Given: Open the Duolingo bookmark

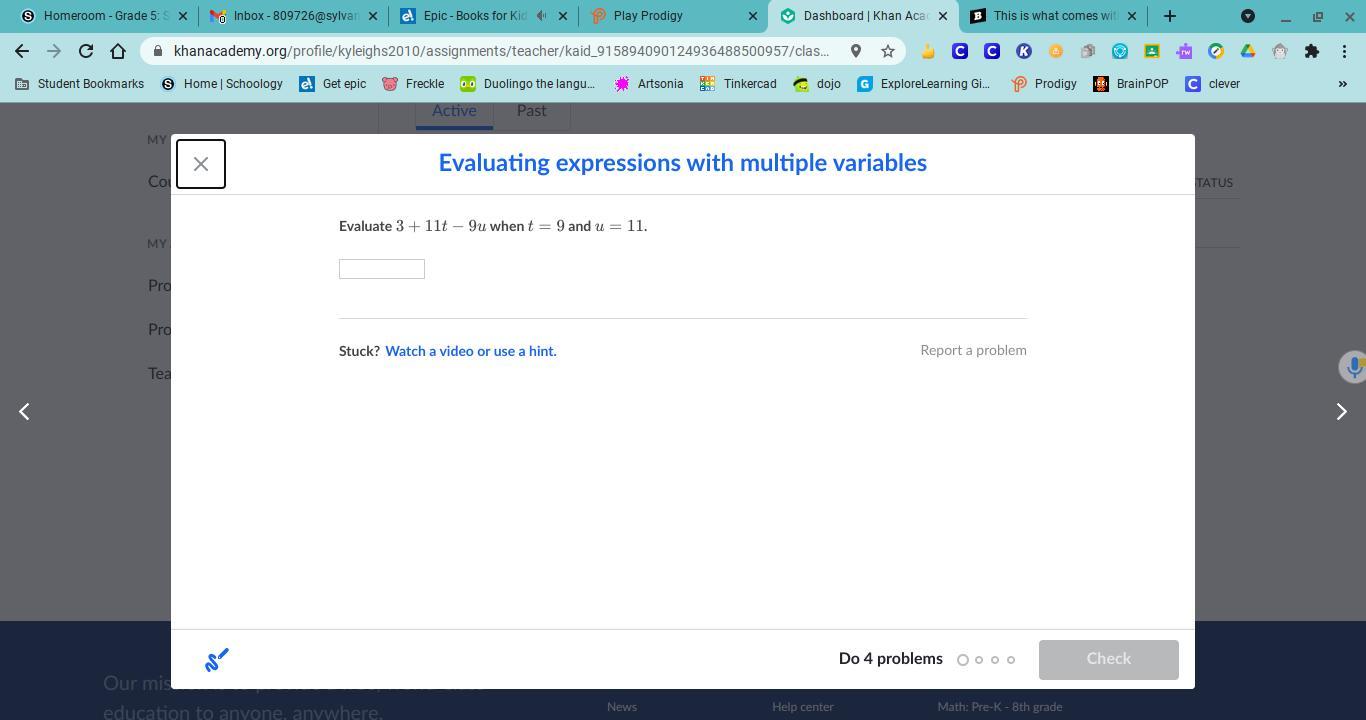Looking at the screenshot, I should pyautogui.click(x=527, y=84).
